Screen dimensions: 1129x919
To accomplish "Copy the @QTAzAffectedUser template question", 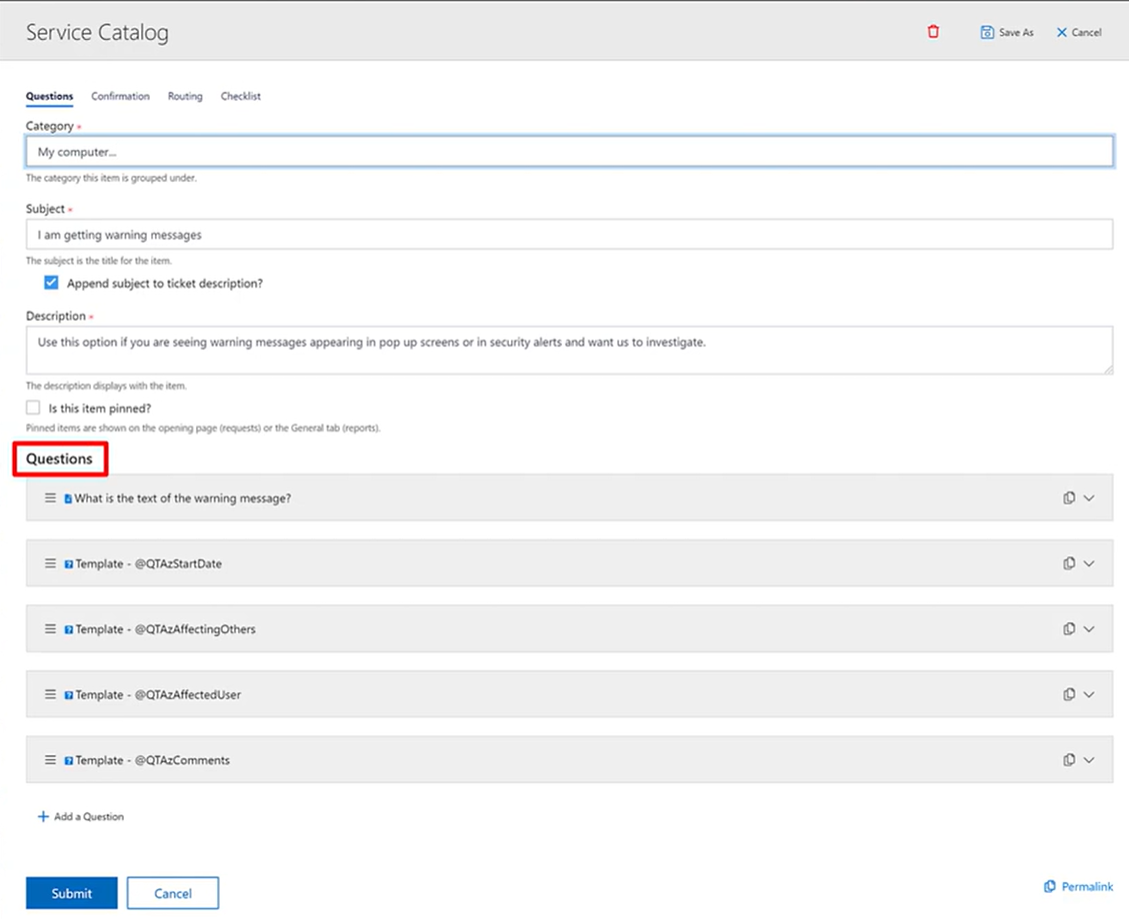I will 1069,694.
